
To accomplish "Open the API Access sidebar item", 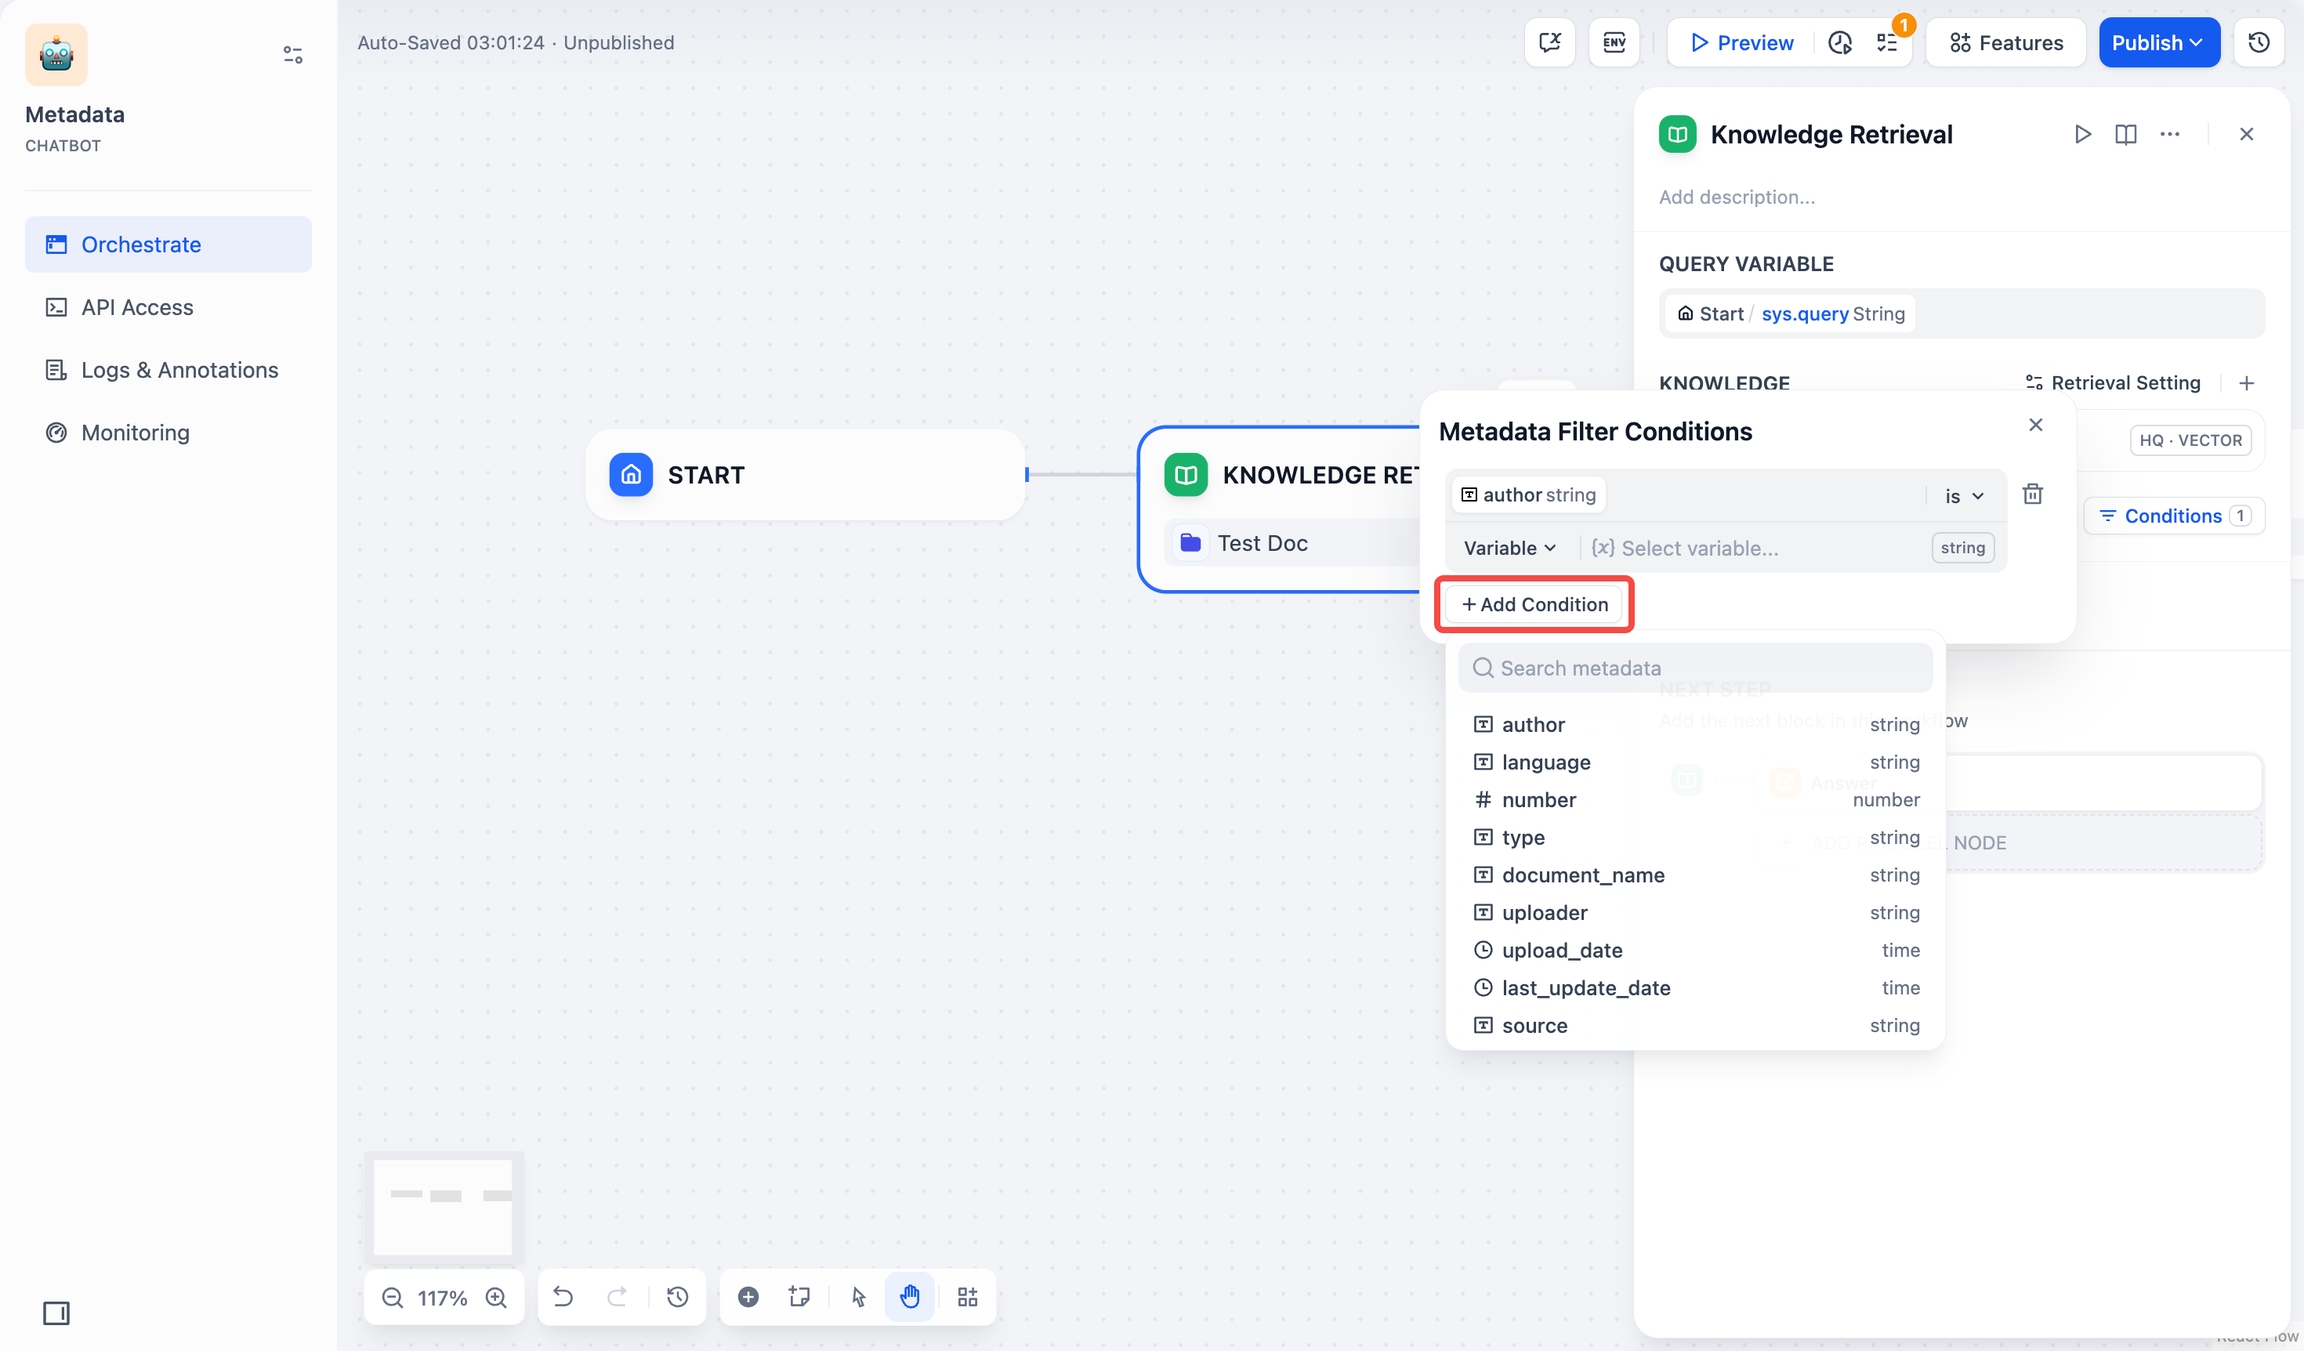I will (x=137, y=307).
